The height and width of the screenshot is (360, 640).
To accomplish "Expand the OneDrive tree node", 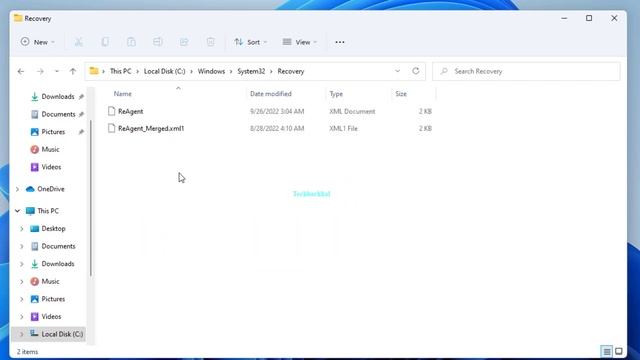I will point(17,189).
